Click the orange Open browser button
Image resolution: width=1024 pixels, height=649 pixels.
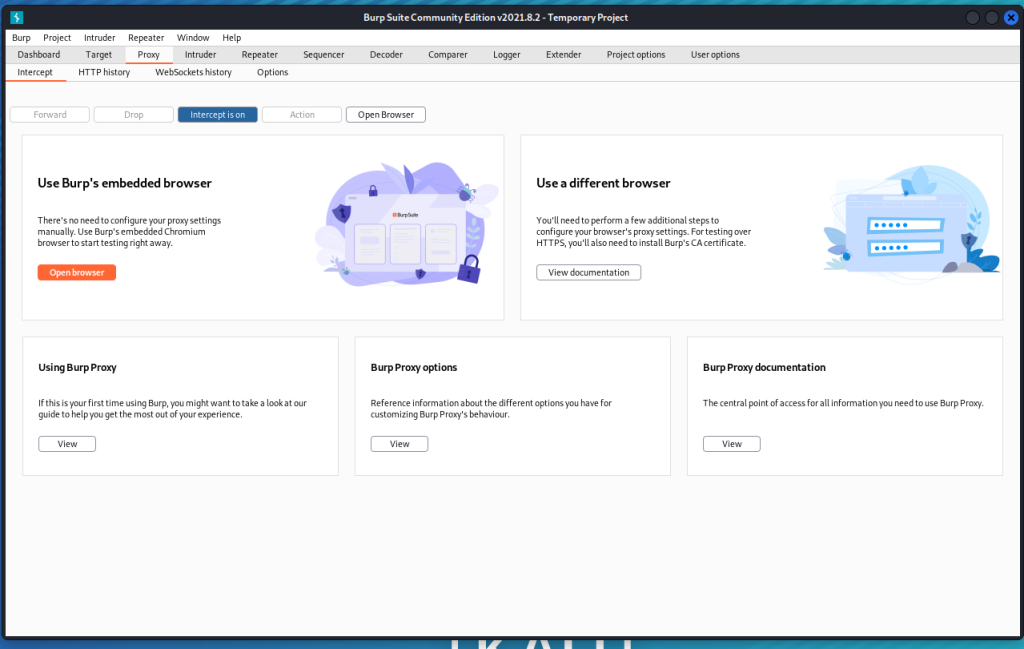(x=76, y=271)
